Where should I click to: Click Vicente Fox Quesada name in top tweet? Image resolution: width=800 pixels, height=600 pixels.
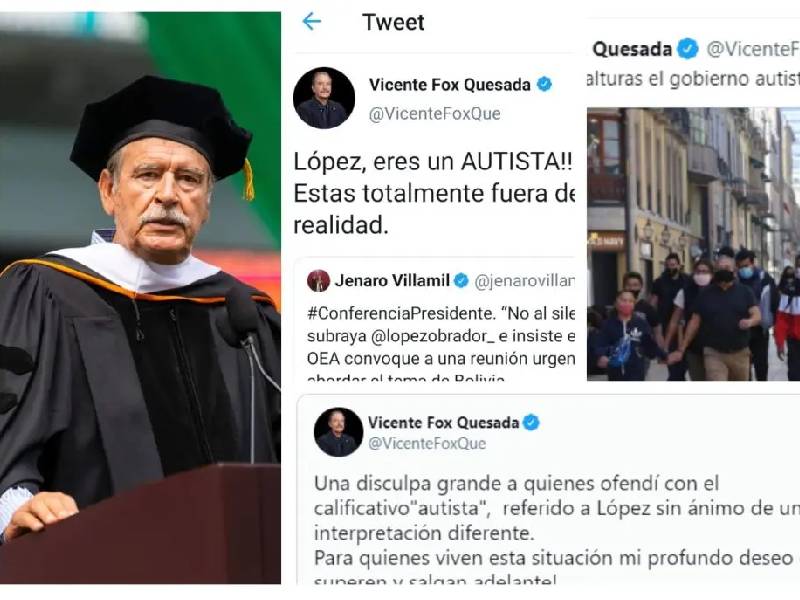tap(449, 85)
